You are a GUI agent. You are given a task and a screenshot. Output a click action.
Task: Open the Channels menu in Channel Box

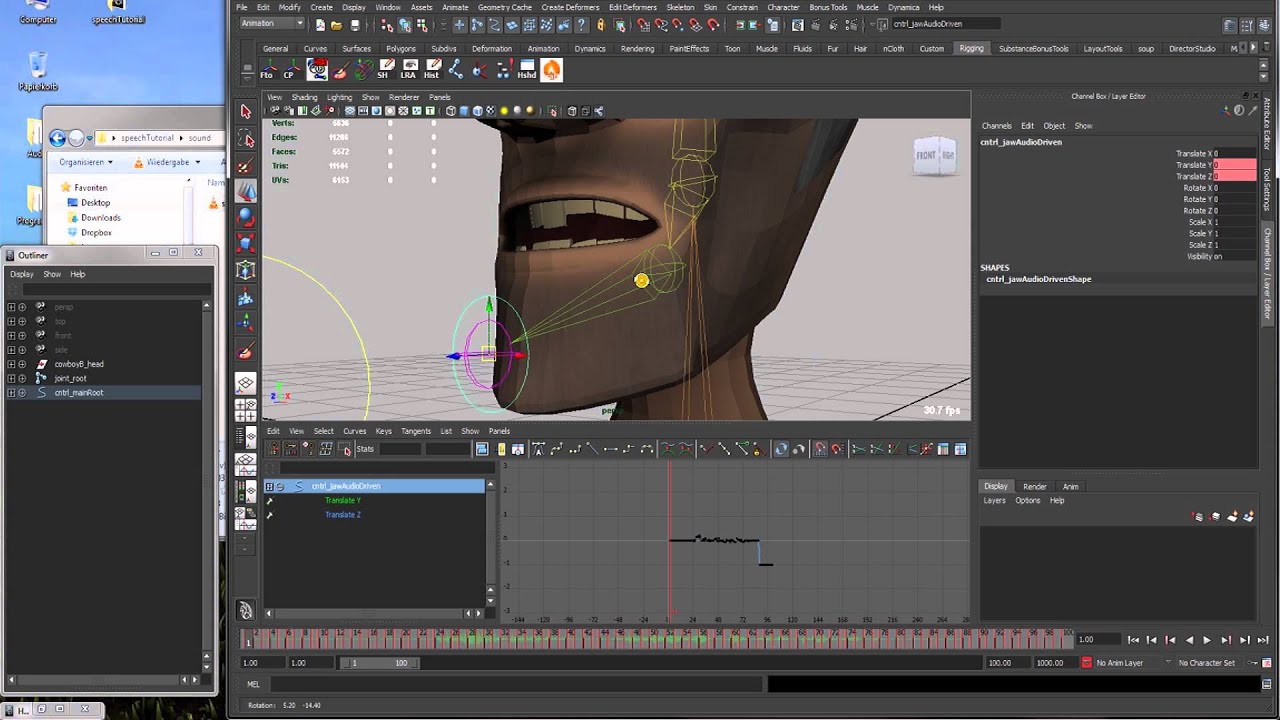pos(996,126)
